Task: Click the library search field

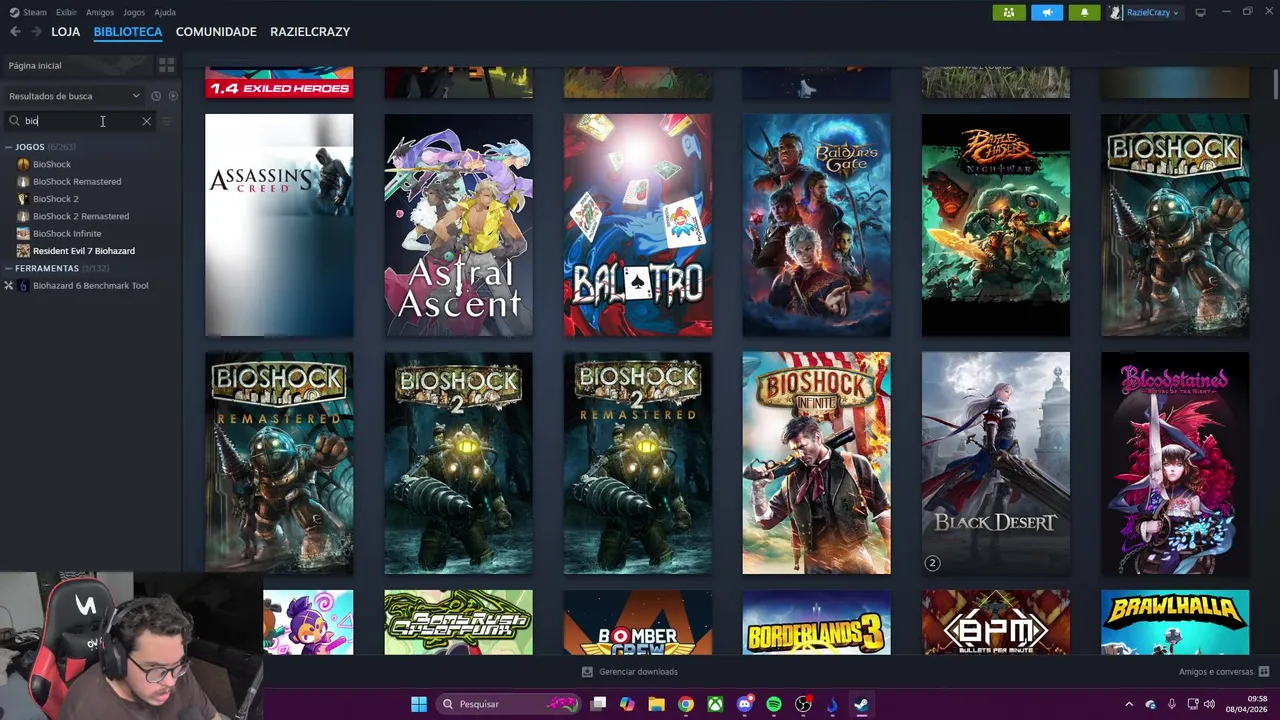Action: [78, 121]
